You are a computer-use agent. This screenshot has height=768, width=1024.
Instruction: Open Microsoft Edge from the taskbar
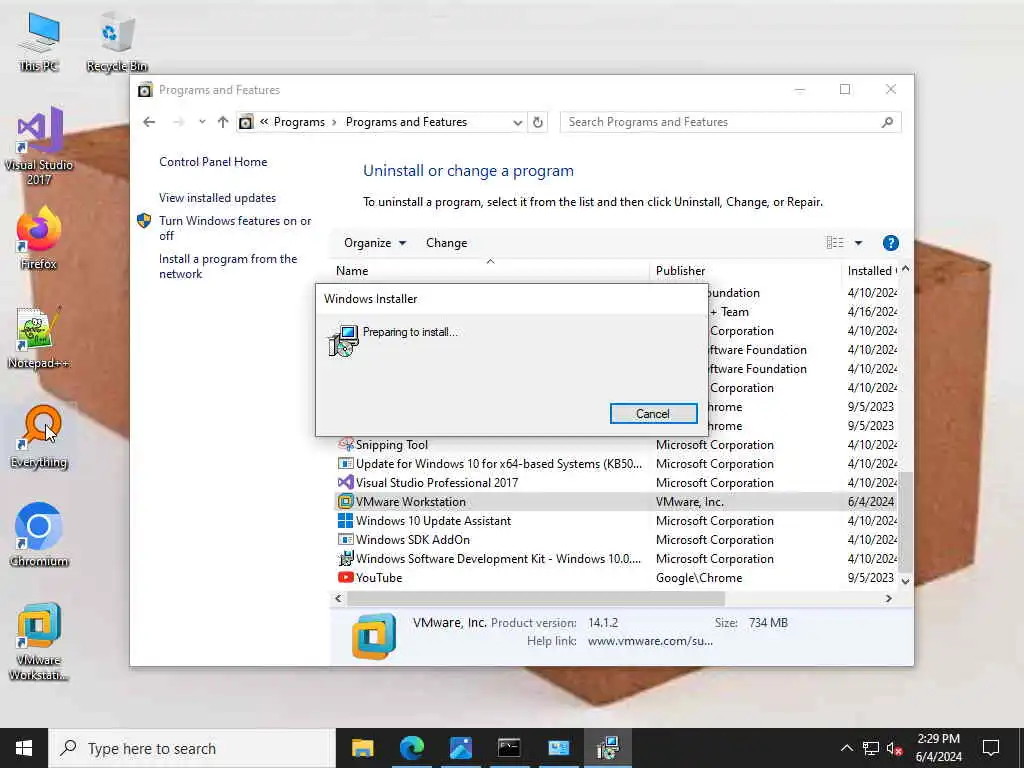click(x=411, y=748)
